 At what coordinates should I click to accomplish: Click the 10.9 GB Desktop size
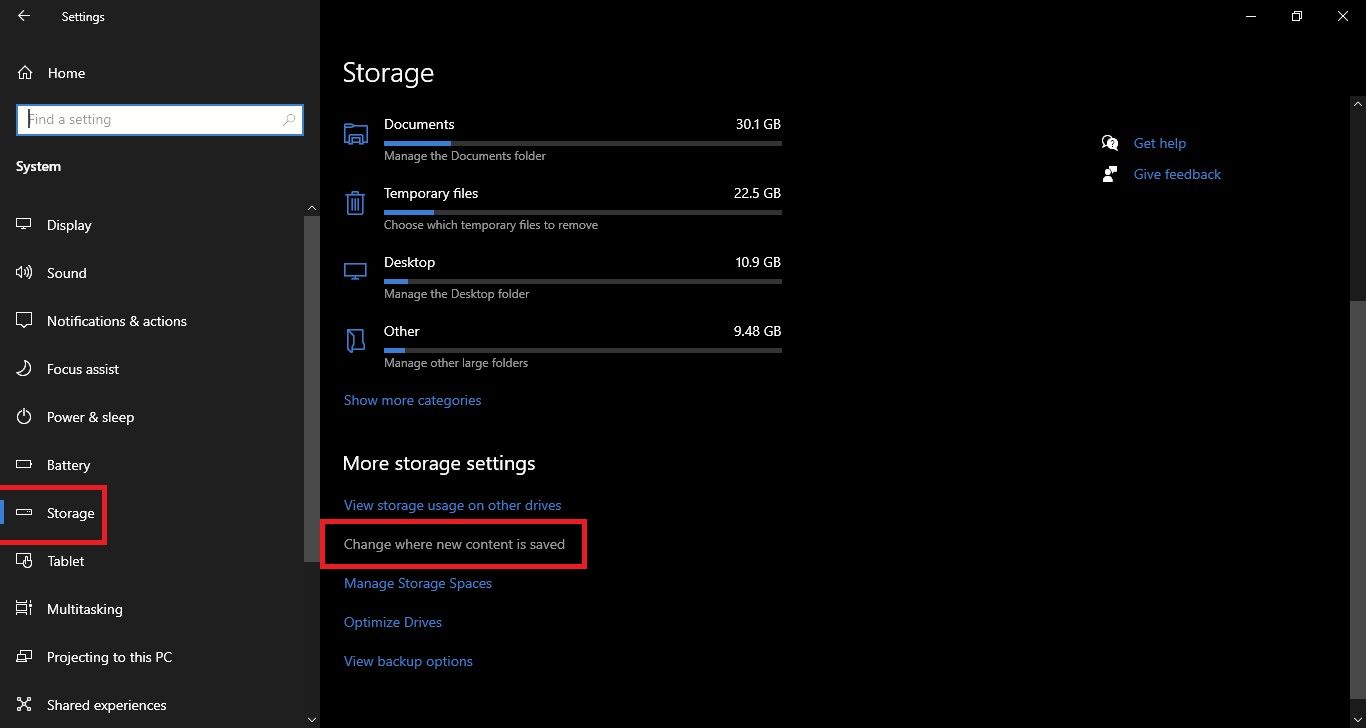click(x=758, y=262)
